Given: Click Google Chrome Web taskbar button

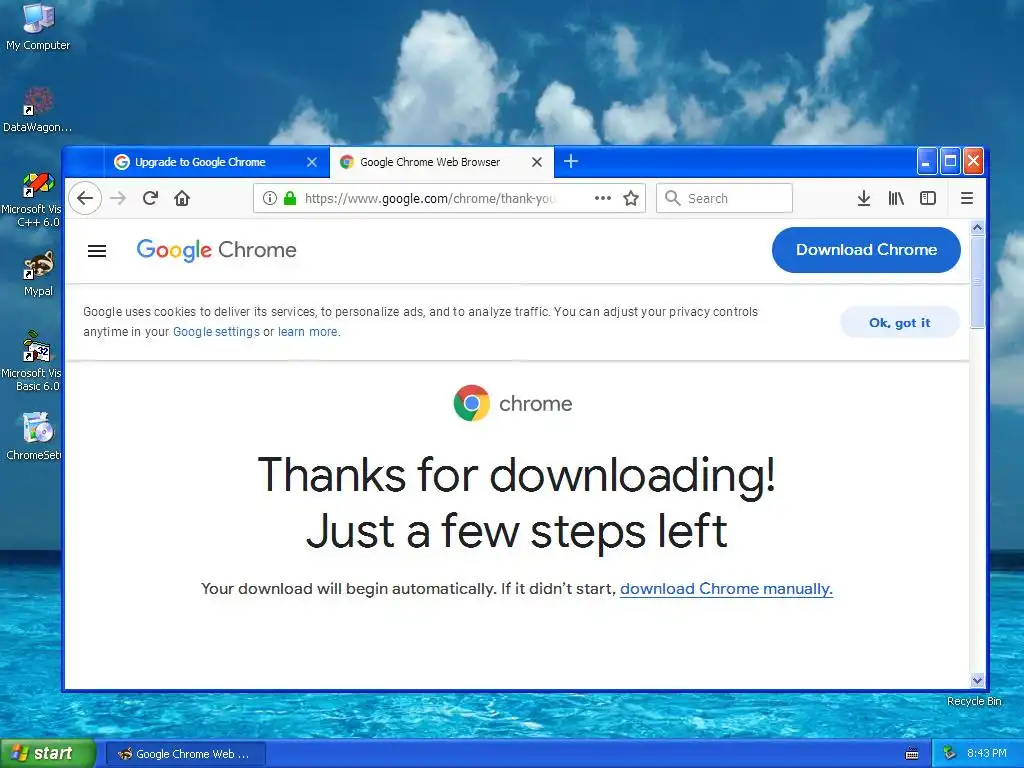Looking at the screenshot, I should [x=185, y=754].
